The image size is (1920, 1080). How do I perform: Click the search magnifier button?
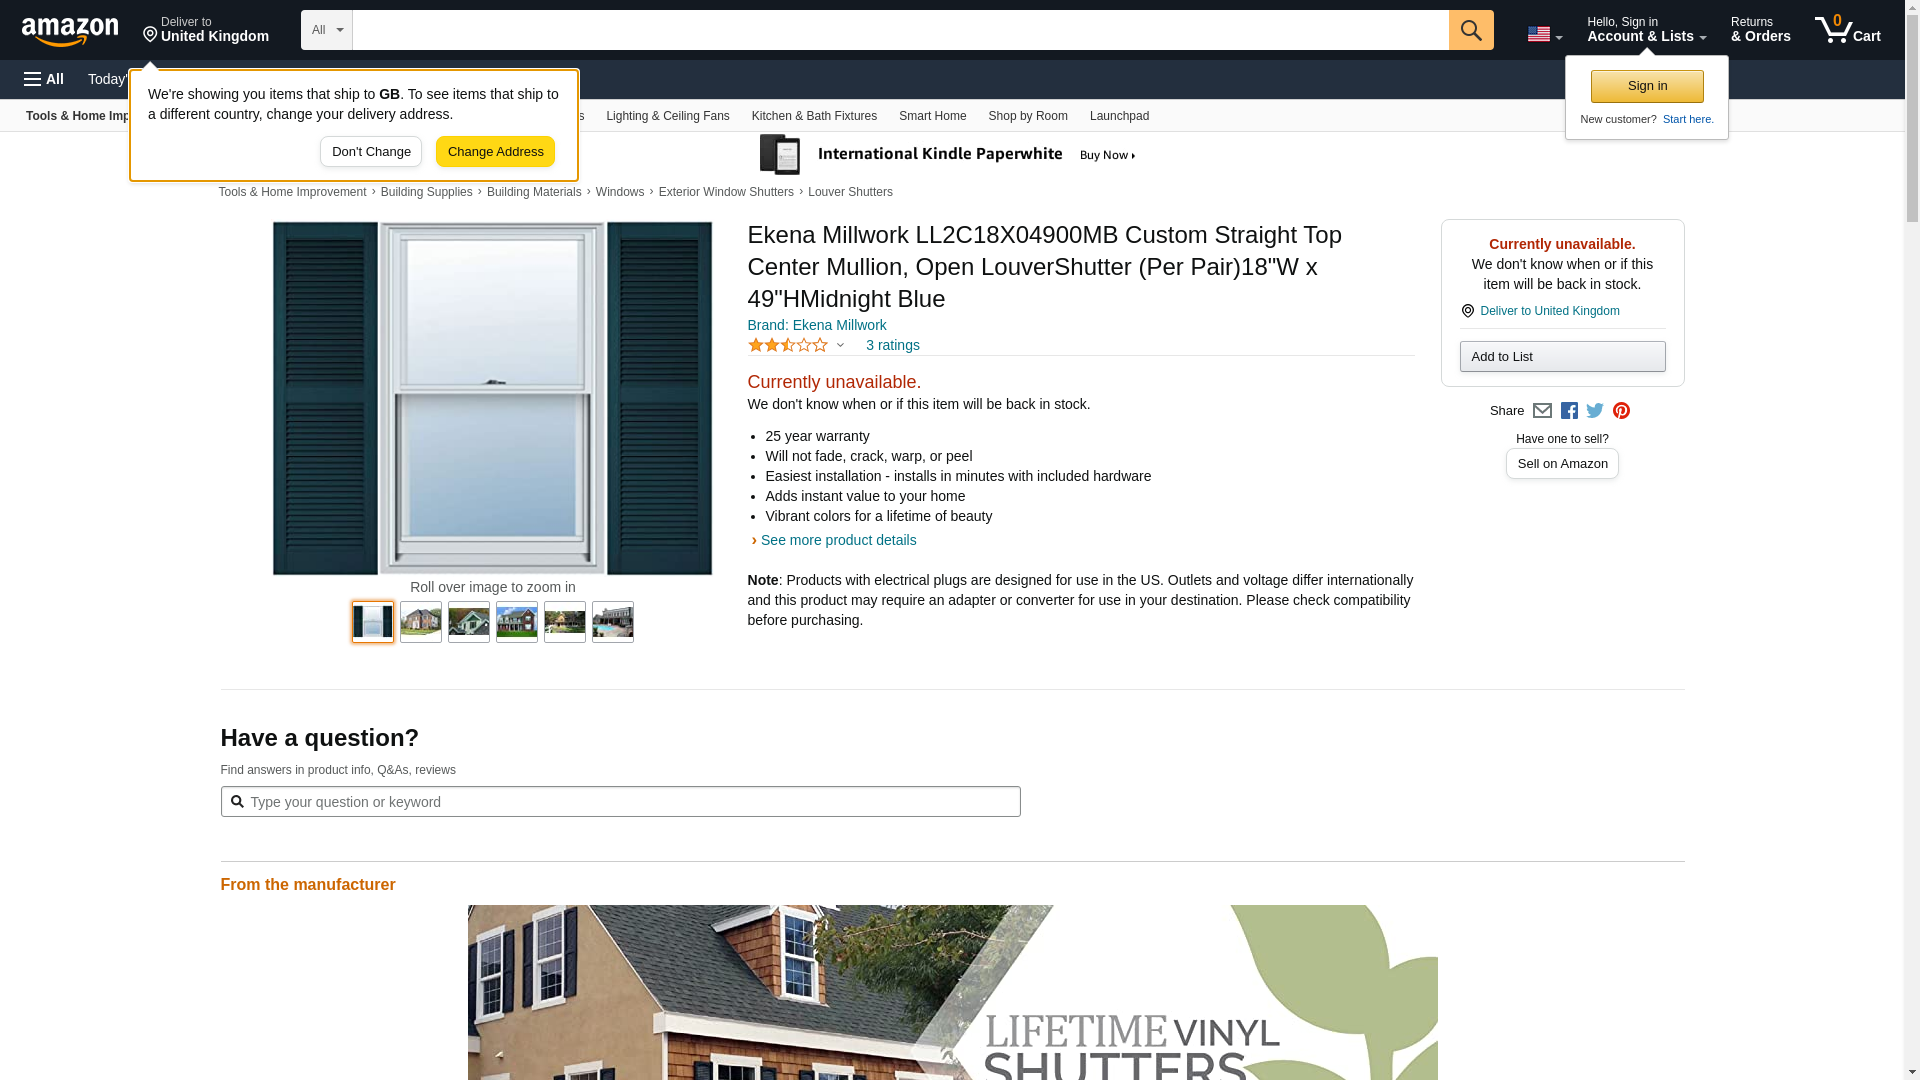click(1471, 30)
